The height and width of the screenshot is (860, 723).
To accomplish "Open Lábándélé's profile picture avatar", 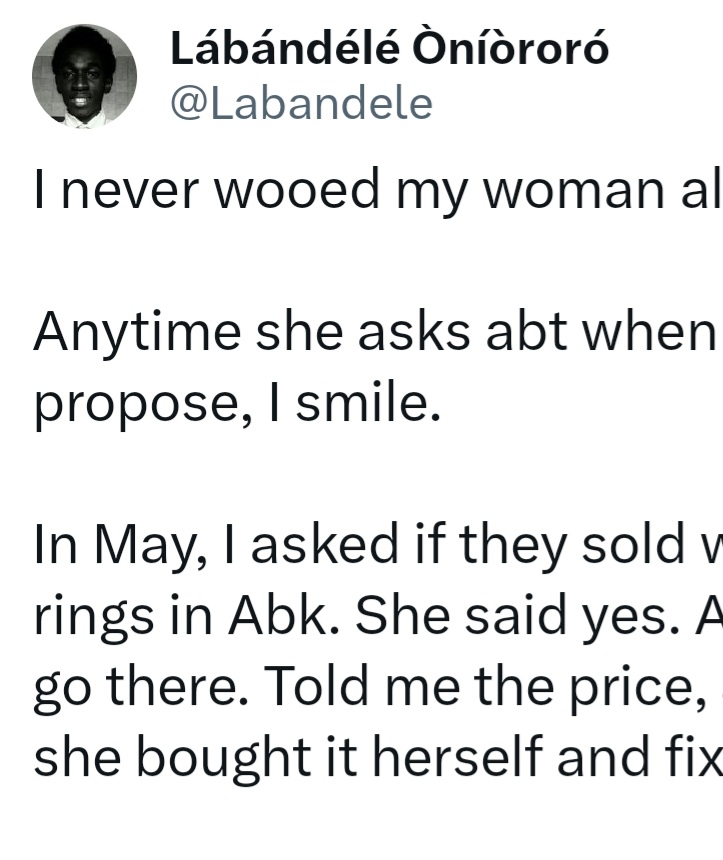I will pyautogui.click(x=84, y=76).
